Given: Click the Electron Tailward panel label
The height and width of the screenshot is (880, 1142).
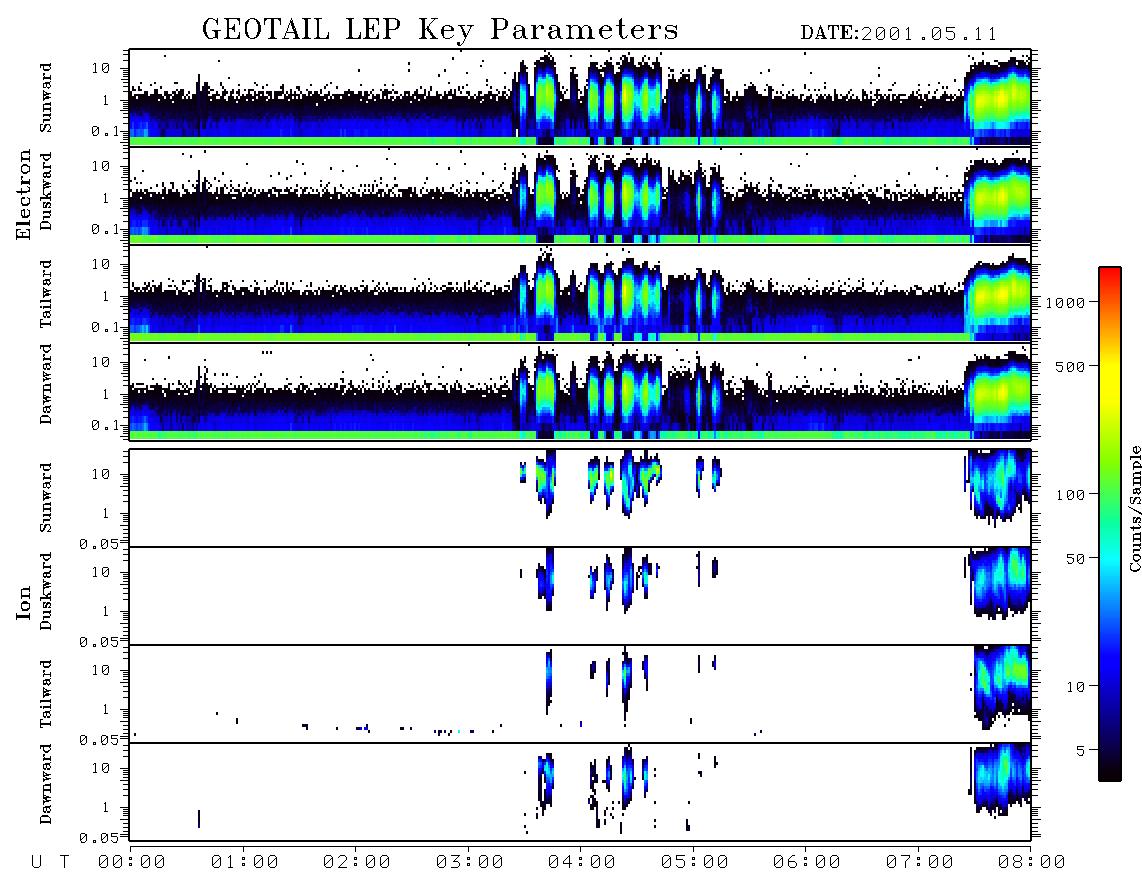Looking at the screenshot, I should 46,294.
